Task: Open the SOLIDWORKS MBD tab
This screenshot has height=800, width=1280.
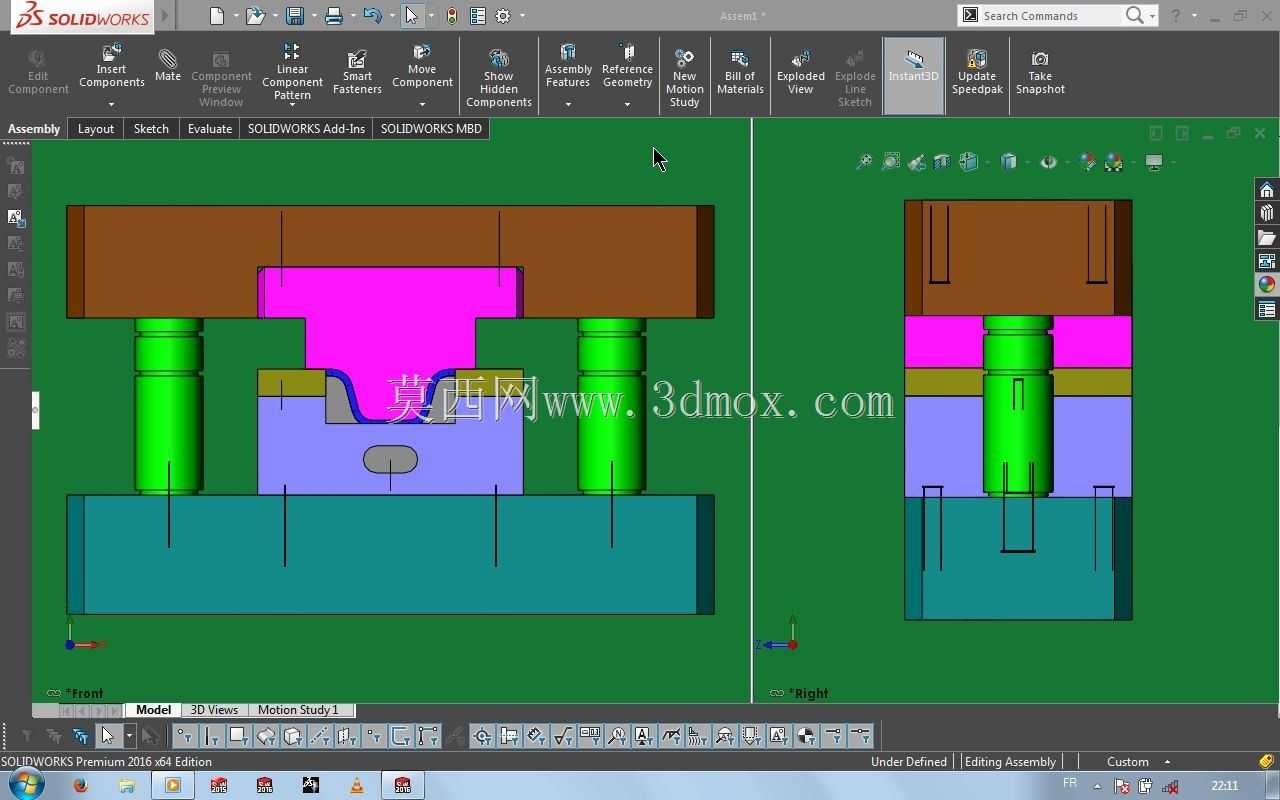Action: (431, 128)
